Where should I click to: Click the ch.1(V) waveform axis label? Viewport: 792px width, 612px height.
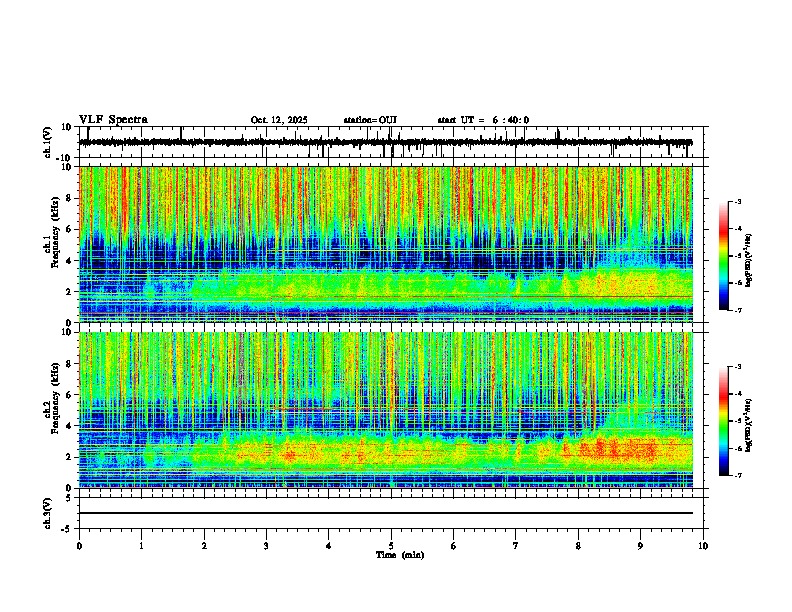48,142
